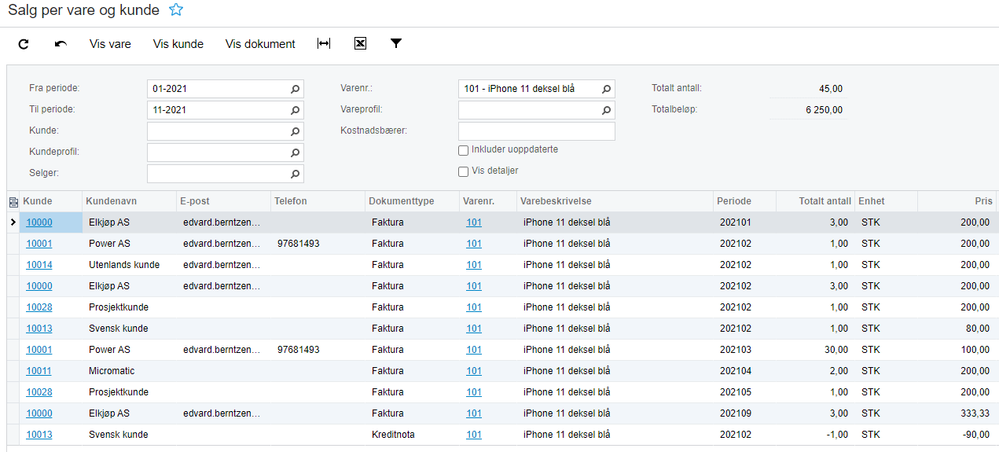Select the Micromatic customer name cell
The height and width of the screenshot is (452, 999).
(129, 370)
